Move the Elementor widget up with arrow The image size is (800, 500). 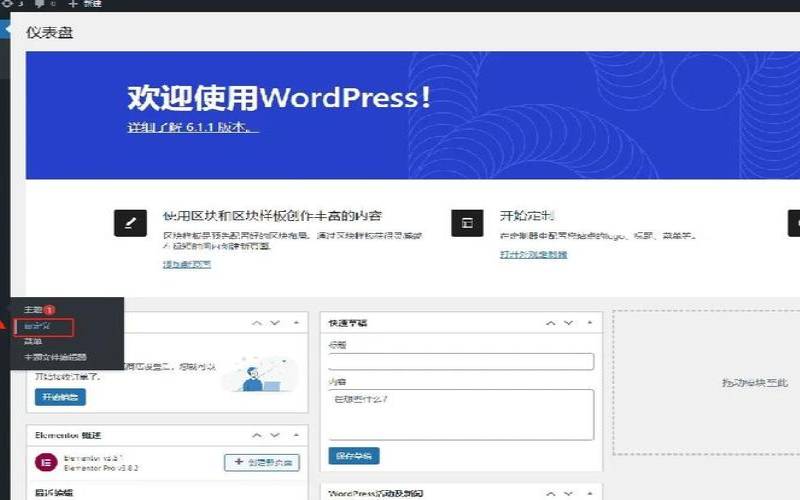[x=257, y=435]
